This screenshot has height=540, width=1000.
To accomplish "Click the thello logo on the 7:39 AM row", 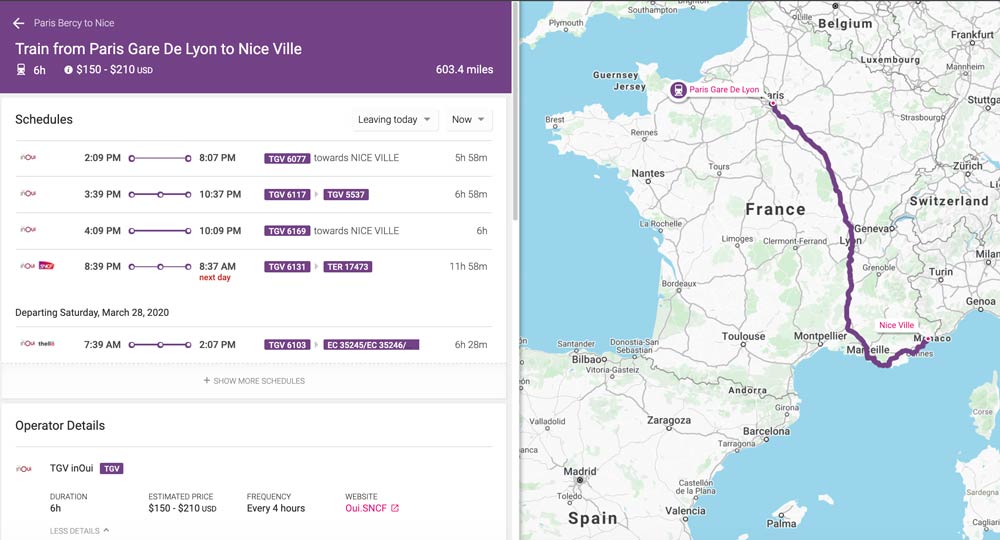I will click(47, 344).
